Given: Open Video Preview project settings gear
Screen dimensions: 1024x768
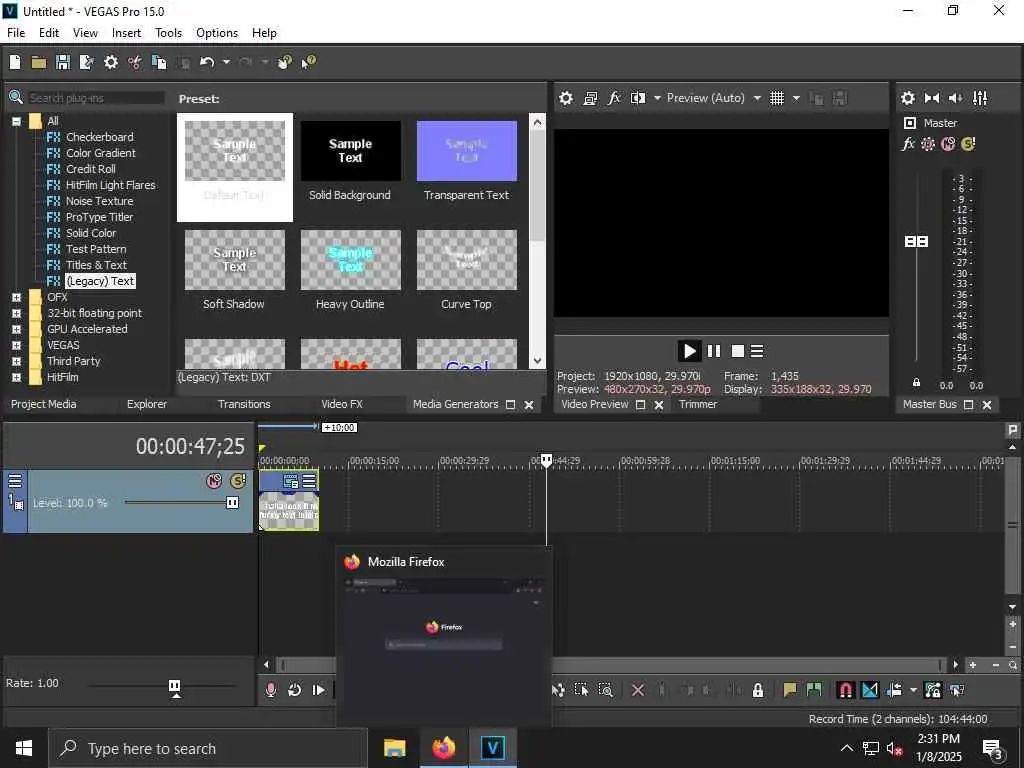Looking at the screenshot, I should tap(566, 98).
